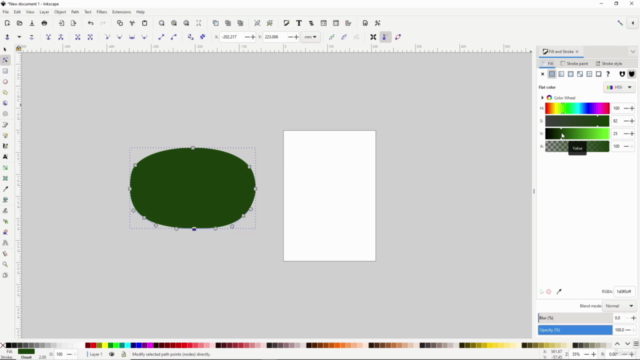The width and height of the screenshot is (640, 360).
Task: Open the dock panel chevron menu
Action: [x=633, y=52]
